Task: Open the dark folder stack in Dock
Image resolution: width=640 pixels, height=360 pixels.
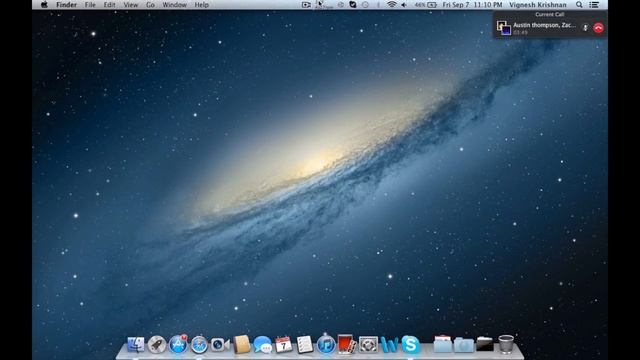Action: click(x=485, y=344)
